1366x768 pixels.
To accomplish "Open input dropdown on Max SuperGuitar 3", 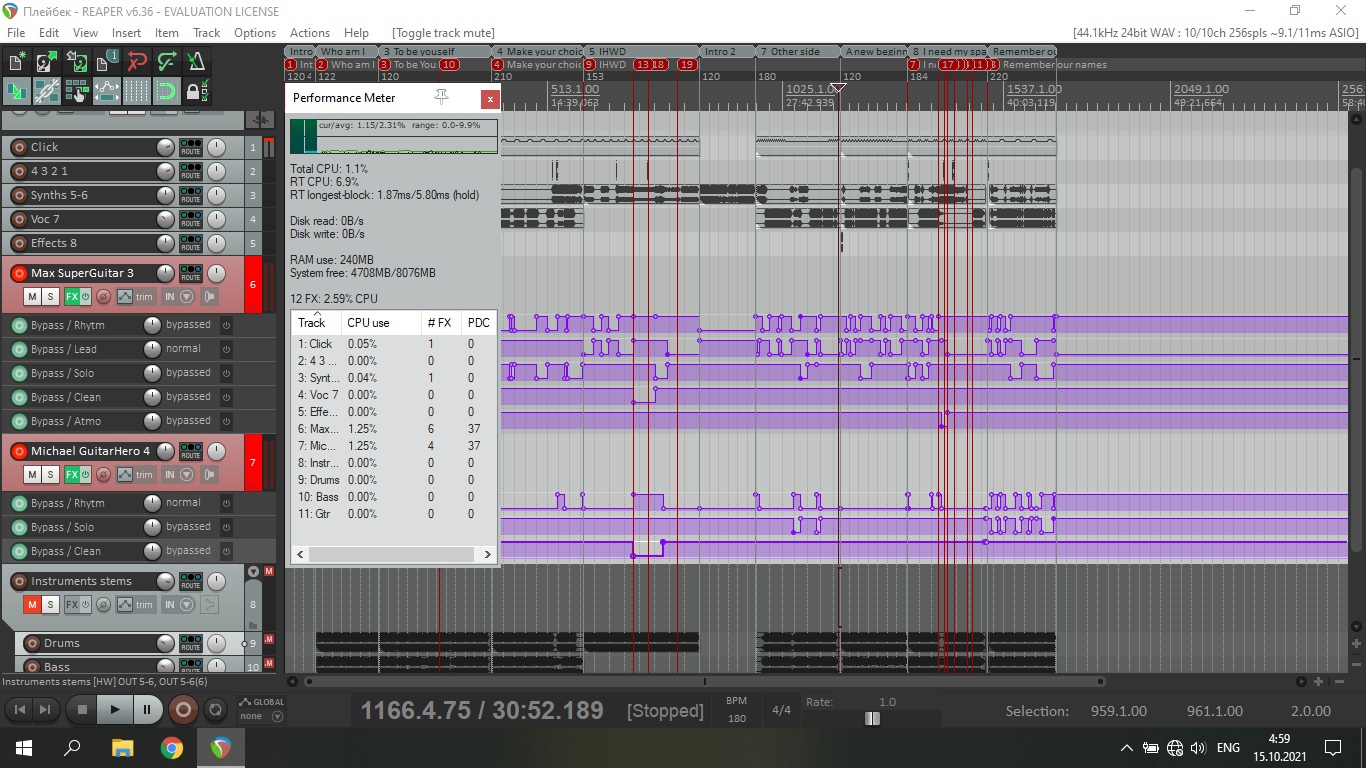I will (x=187, y=297).
